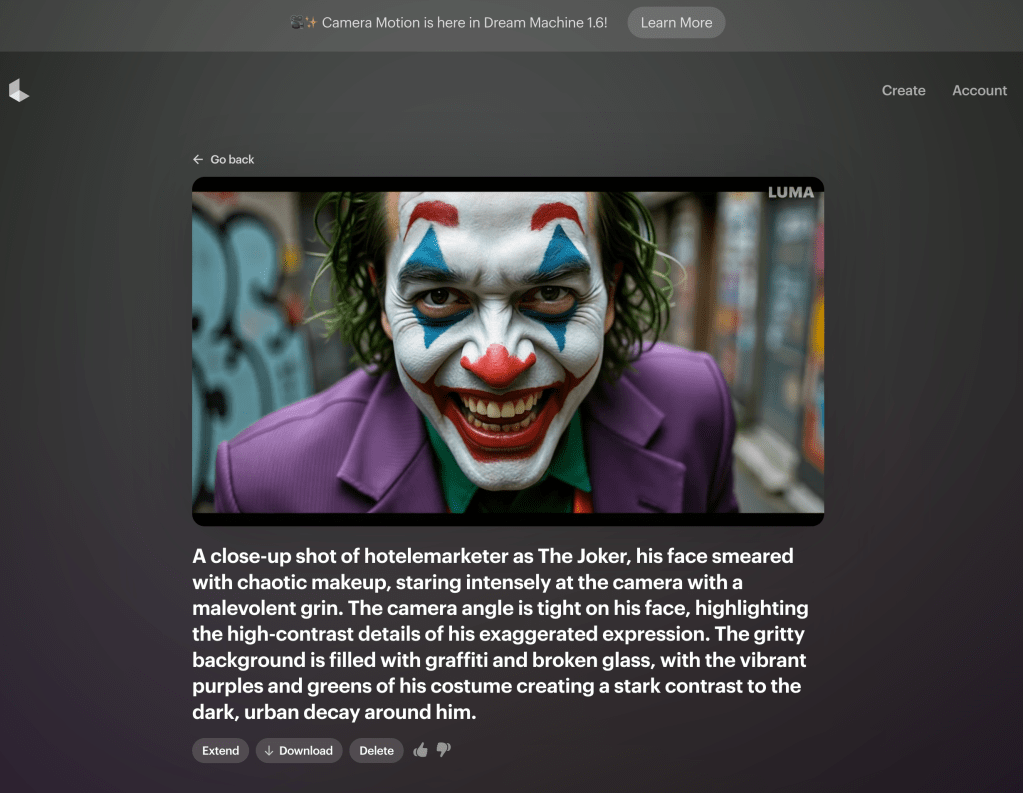This screenshot has height=793, width=1023.
Task: Click the left arrow beside Go back
Action: [x=198, y=160]
